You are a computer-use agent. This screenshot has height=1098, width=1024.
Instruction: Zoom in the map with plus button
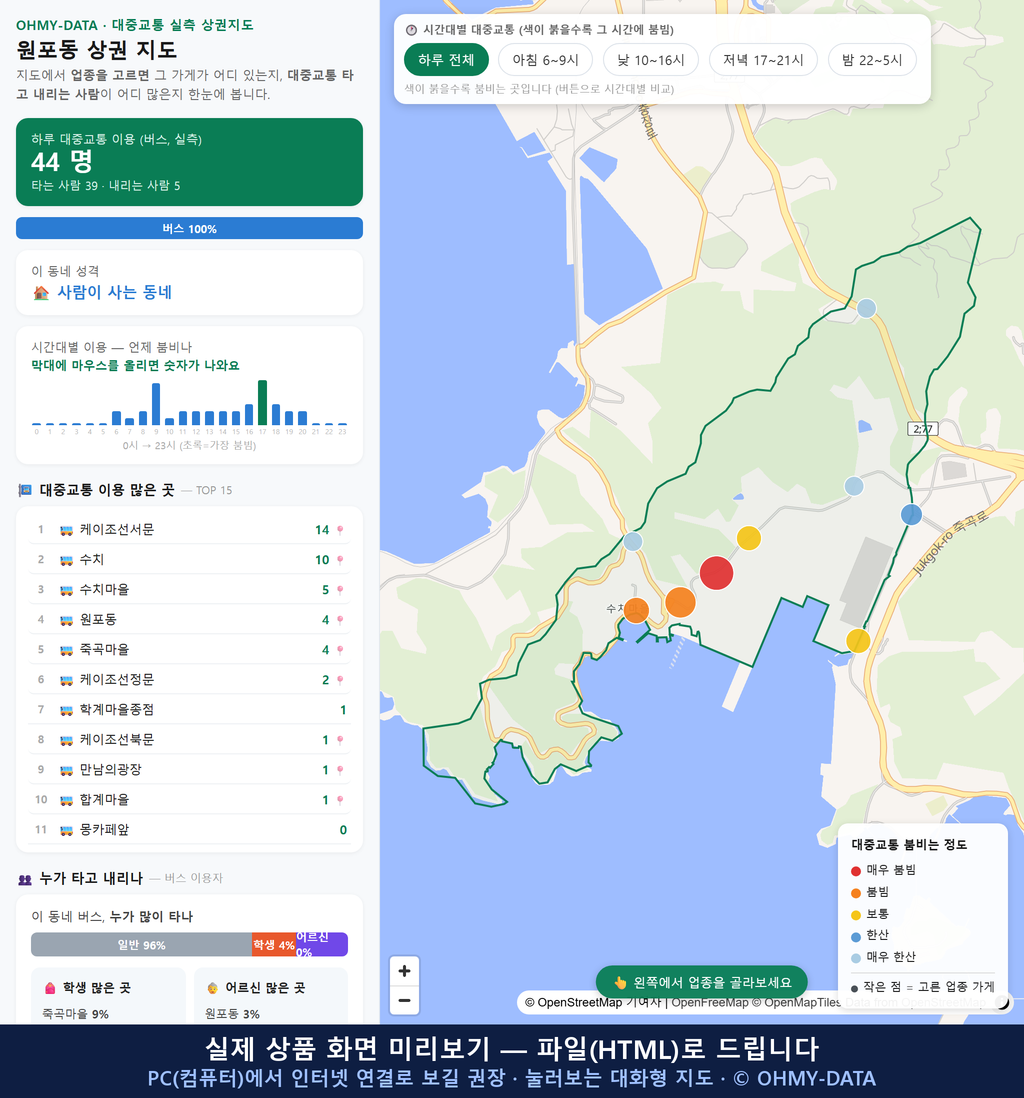point(404,971)
